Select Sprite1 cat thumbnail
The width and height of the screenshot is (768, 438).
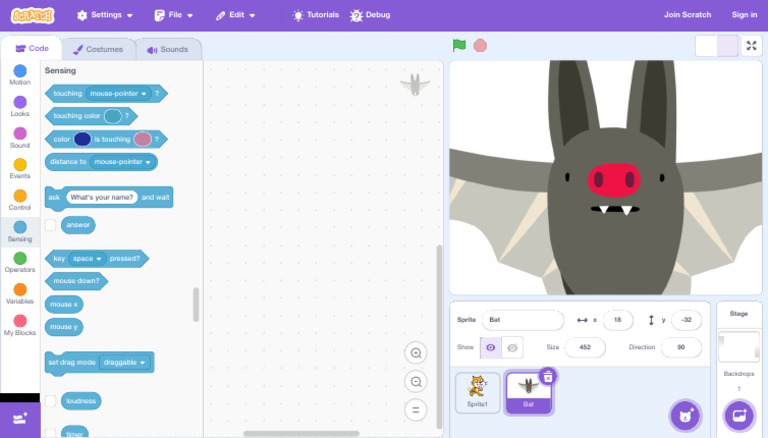[x=478, y=392]
